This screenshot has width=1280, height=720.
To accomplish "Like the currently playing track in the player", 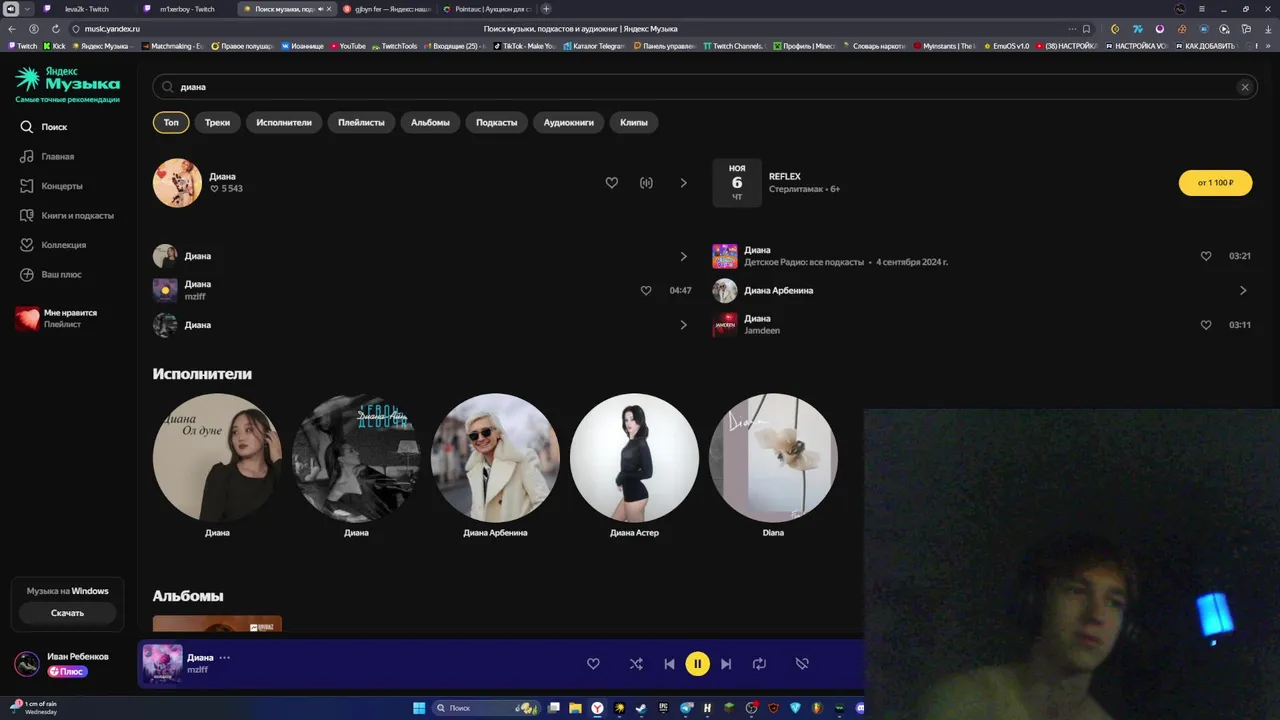I will tap(593, 664).
